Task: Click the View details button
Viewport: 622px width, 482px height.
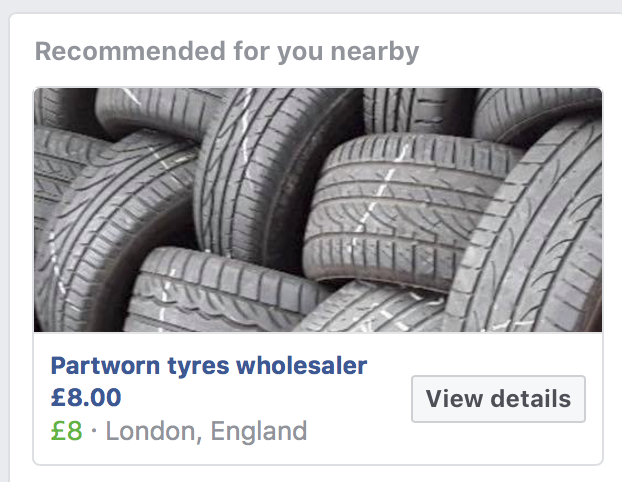Action: coord(498,399)
